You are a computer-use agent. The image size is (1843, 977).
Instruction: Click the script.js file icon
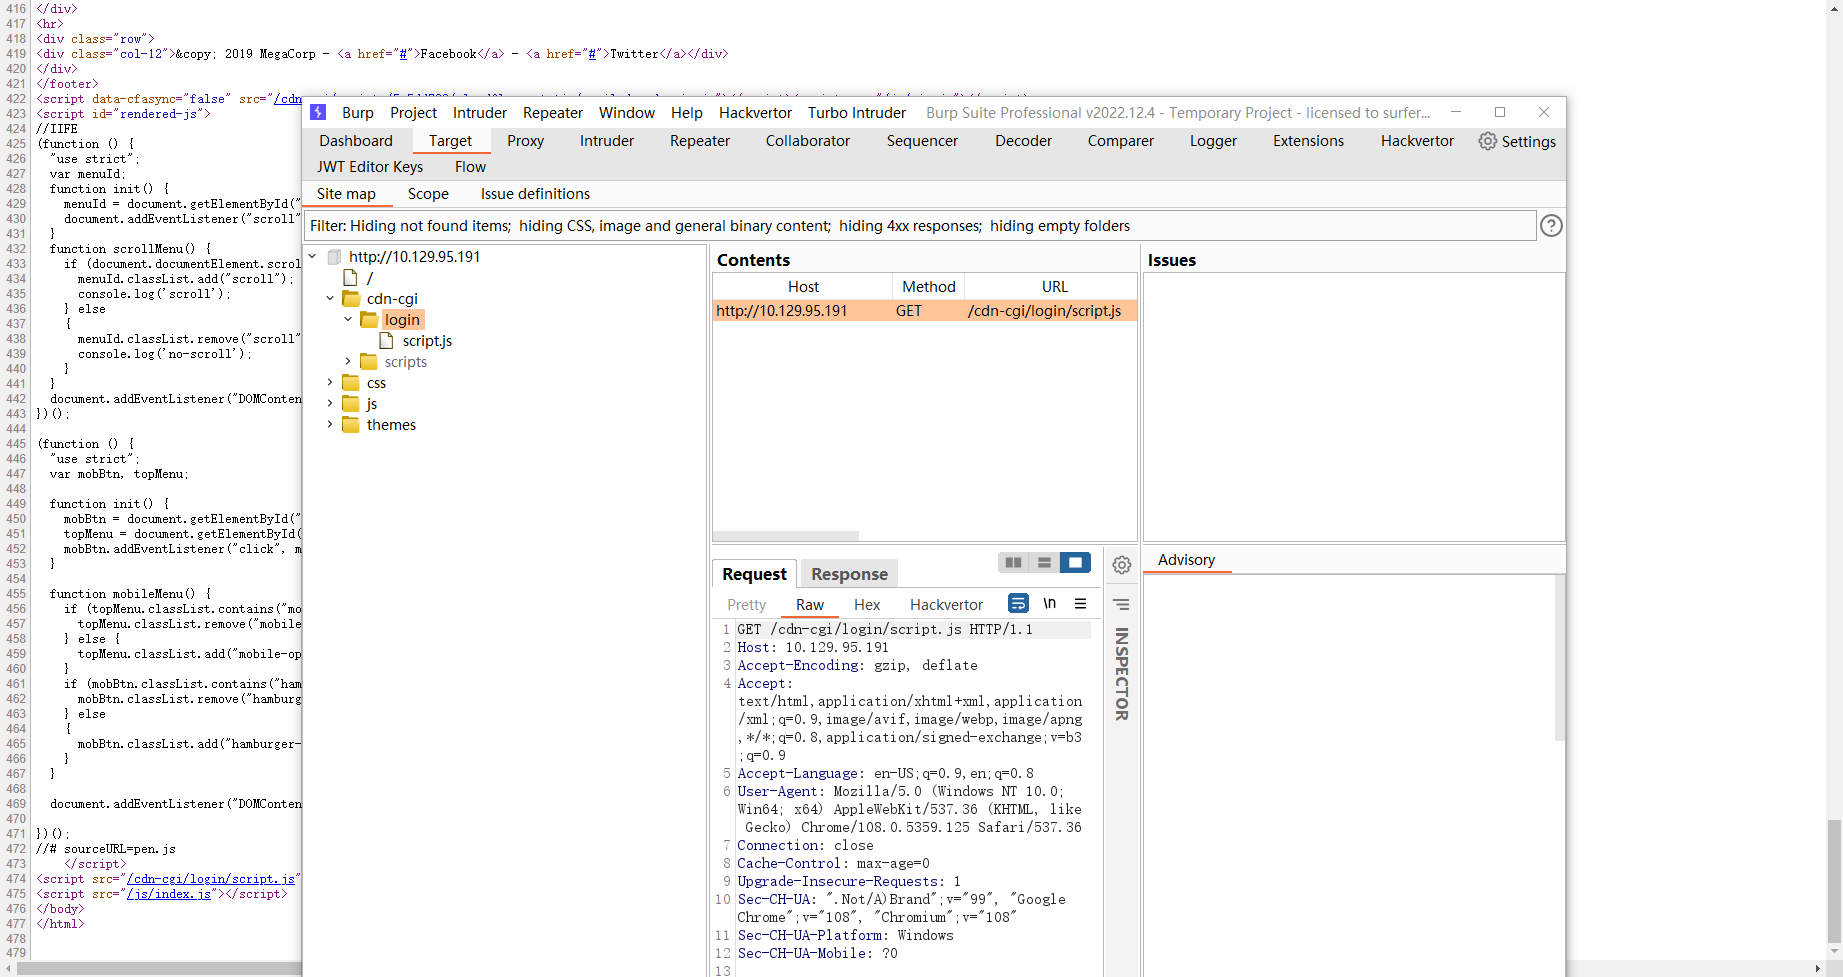click(387, 340)
